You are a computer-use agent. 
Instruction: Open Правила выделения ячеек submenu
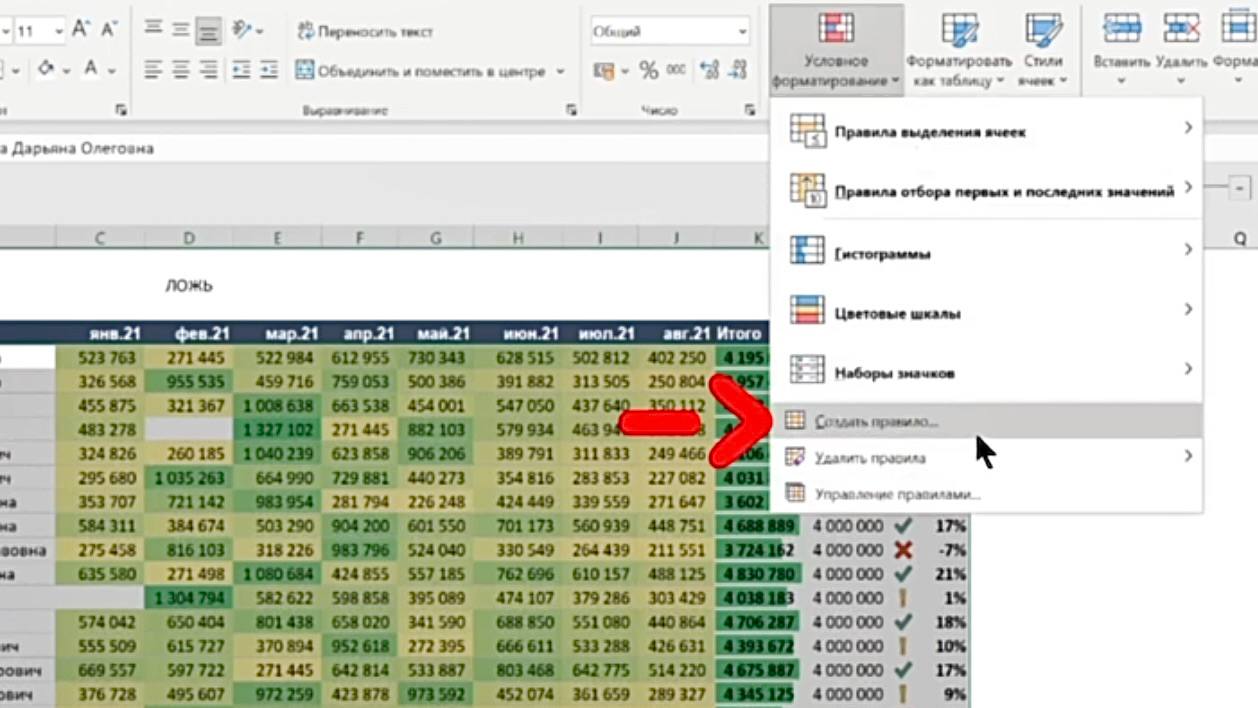coord(988,130)
